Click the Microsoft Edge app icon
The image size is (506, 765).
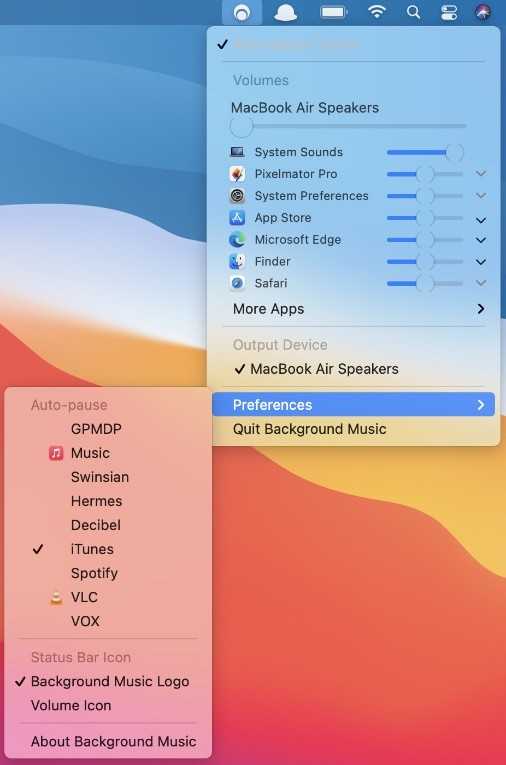(237, 240)
